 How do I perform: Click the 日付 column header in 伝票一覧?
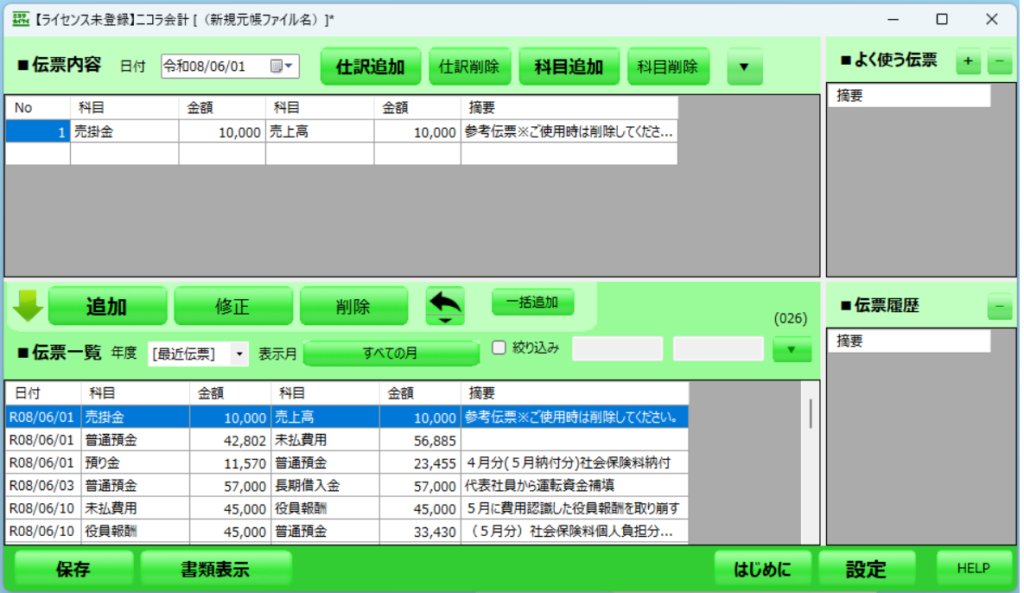(x=43, y=393)
